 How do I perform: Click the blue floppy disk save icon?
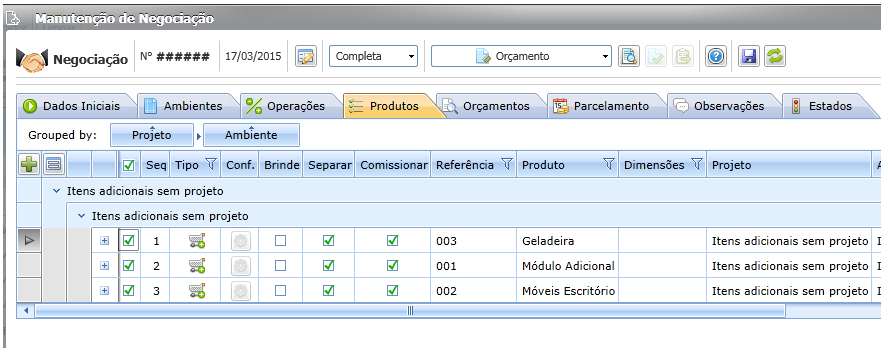(x=749, y=57)
